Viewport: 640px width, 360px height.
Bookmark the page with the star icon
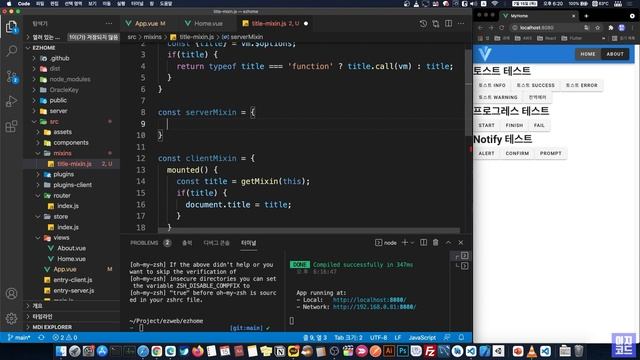coord(598,28)
